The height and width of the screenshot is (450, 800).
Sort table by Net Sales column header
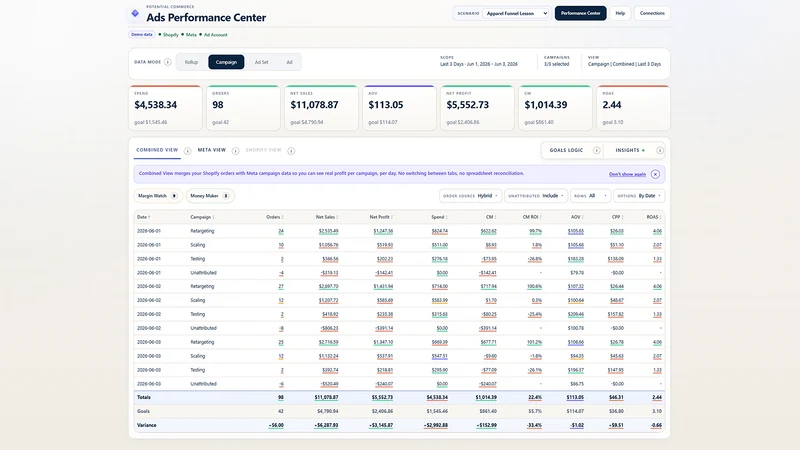point(327,217)
